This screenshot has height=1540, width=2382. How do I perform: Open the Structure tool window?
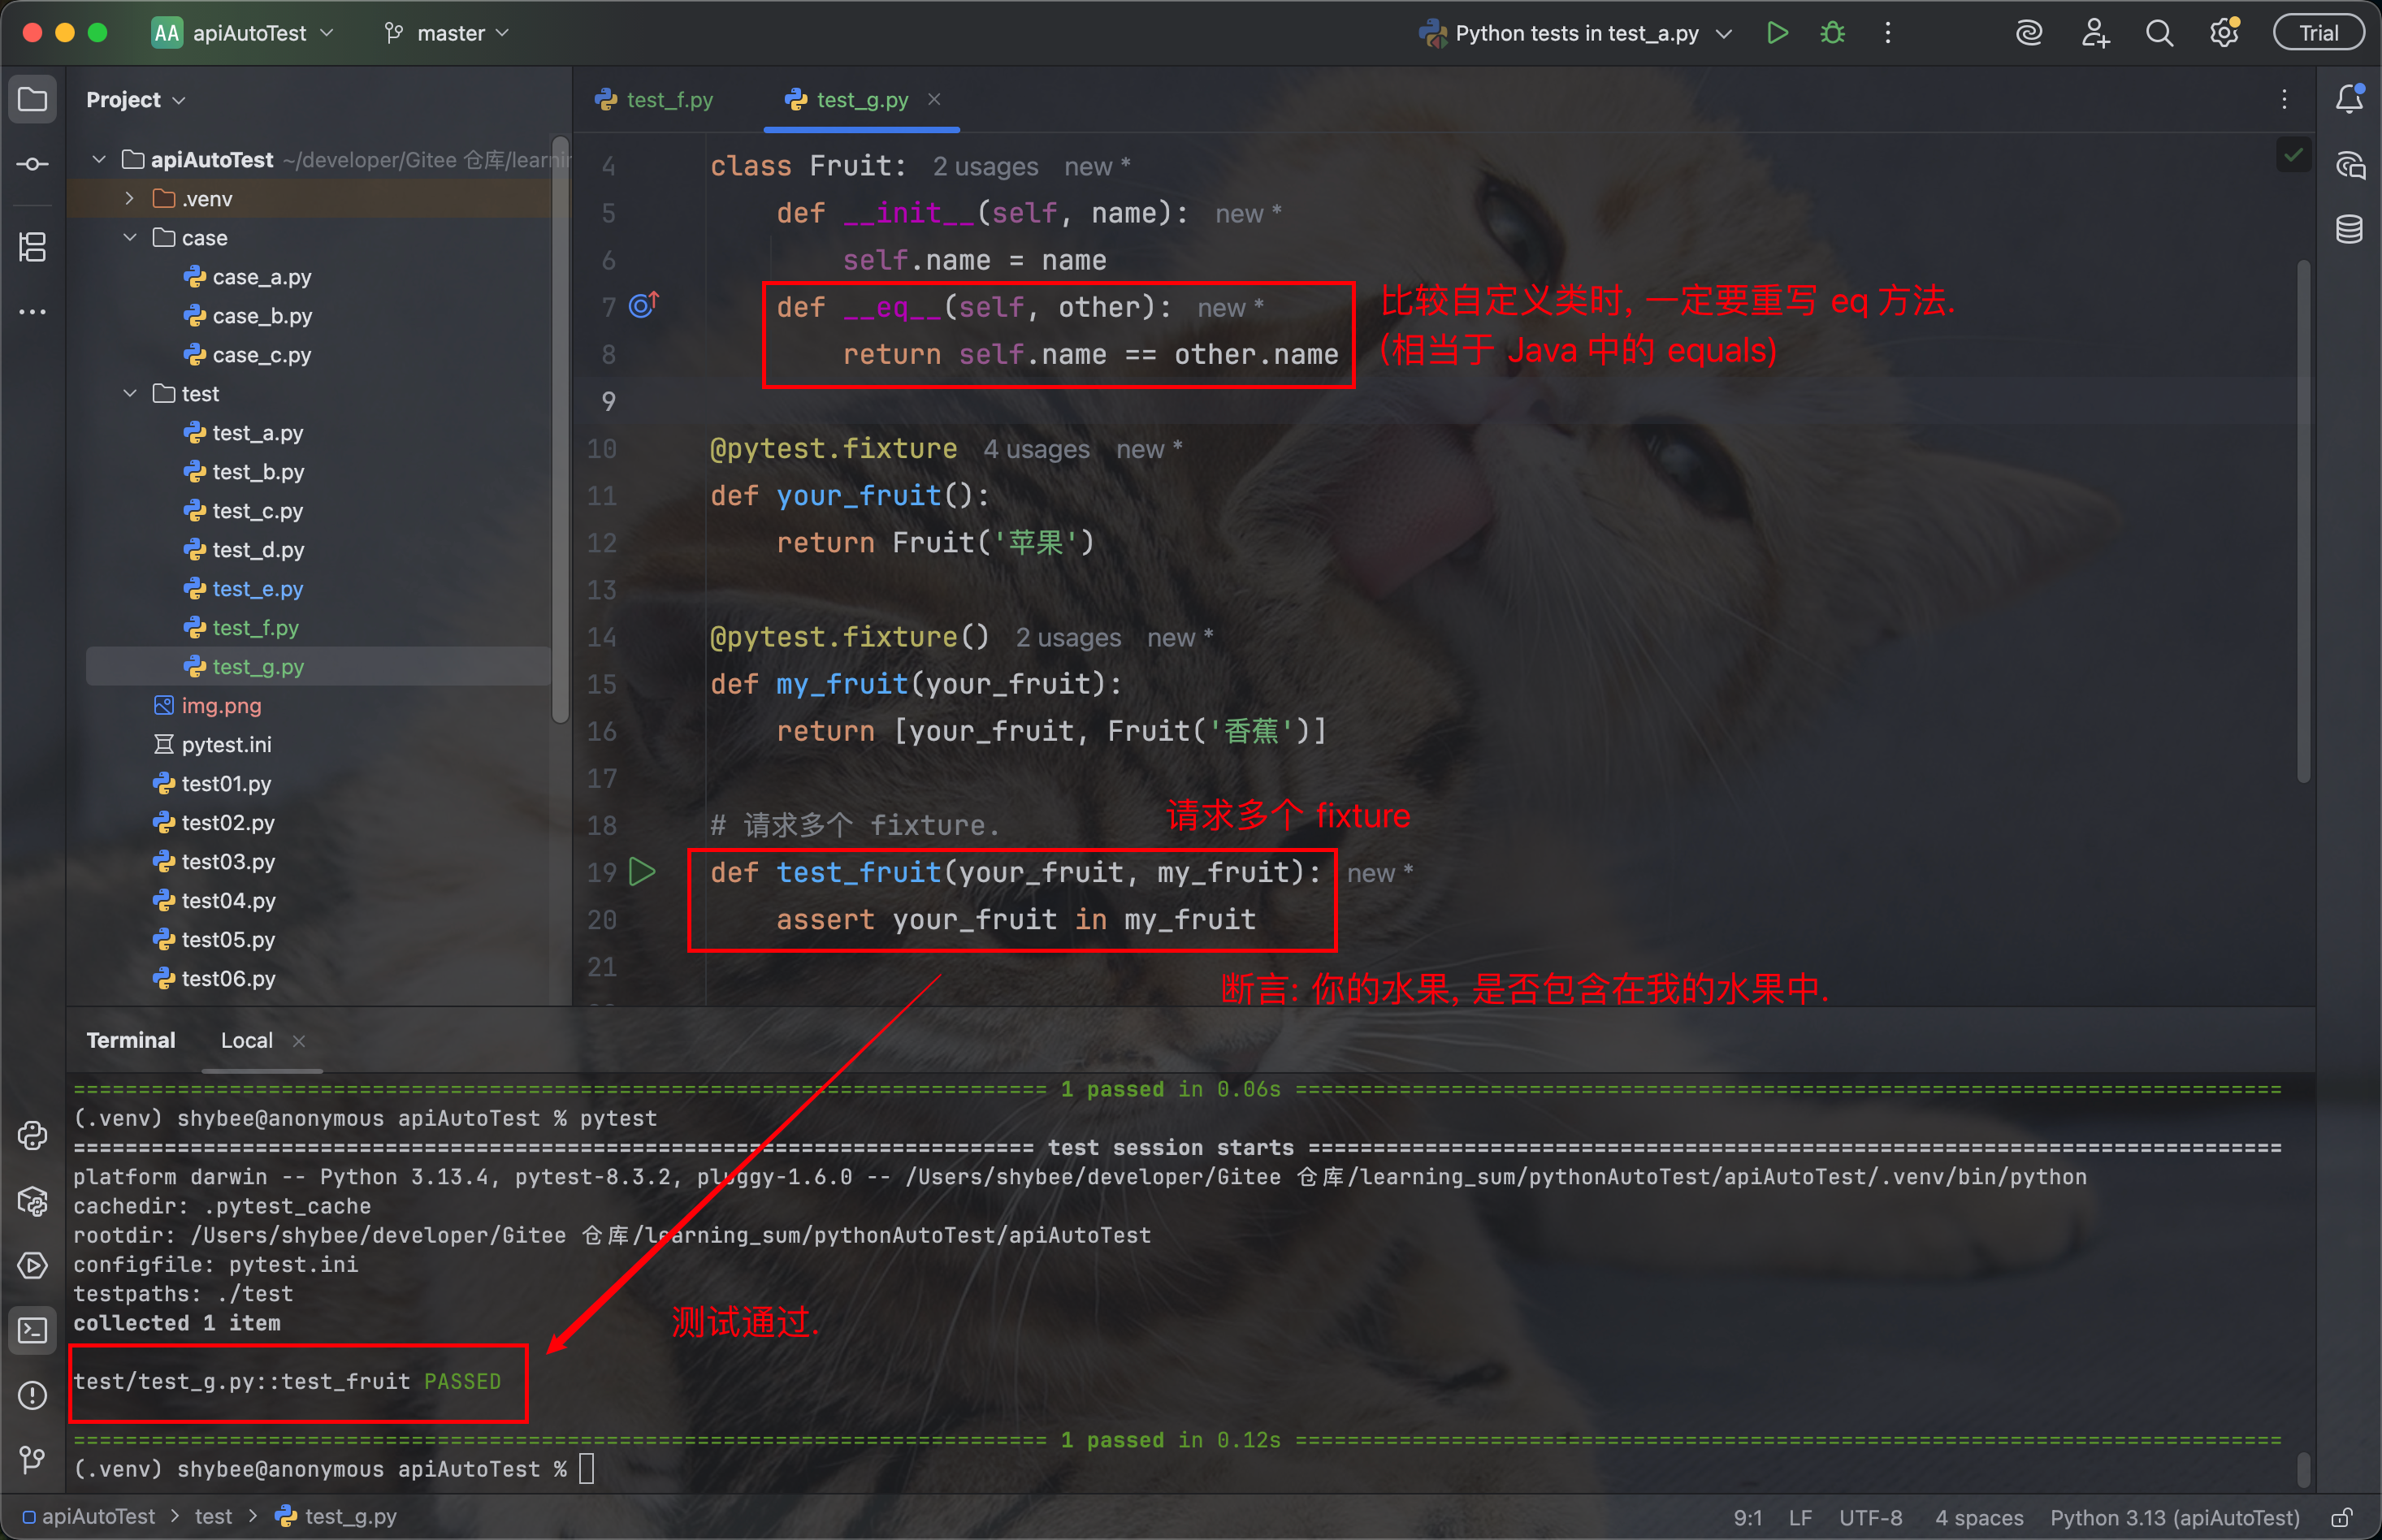pos(32,247)
